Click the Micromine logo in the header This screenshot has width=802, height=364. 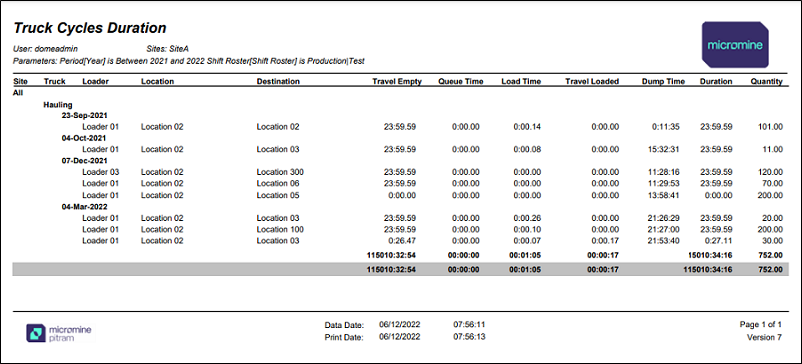pyautogui.click(x=735, y=45)
